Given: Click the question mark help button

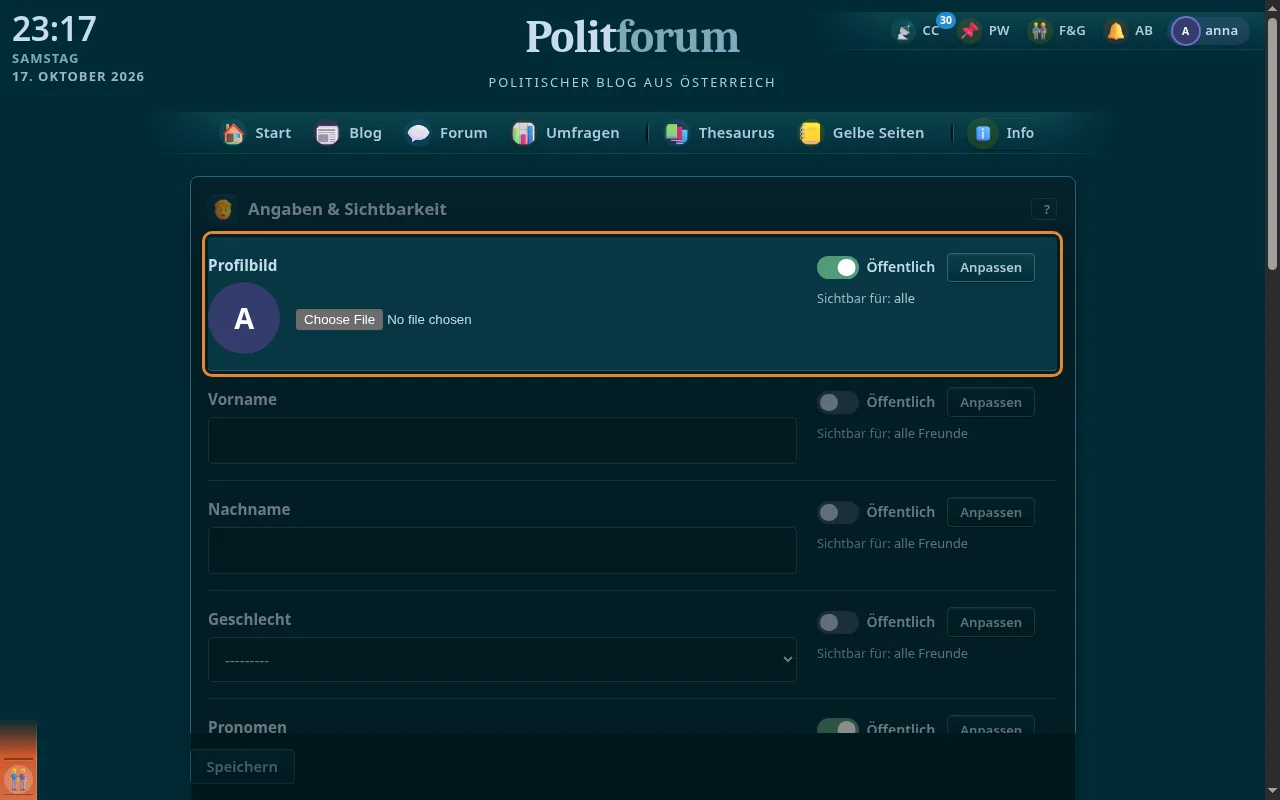Looking at the screenshot, I should 1046,209.
